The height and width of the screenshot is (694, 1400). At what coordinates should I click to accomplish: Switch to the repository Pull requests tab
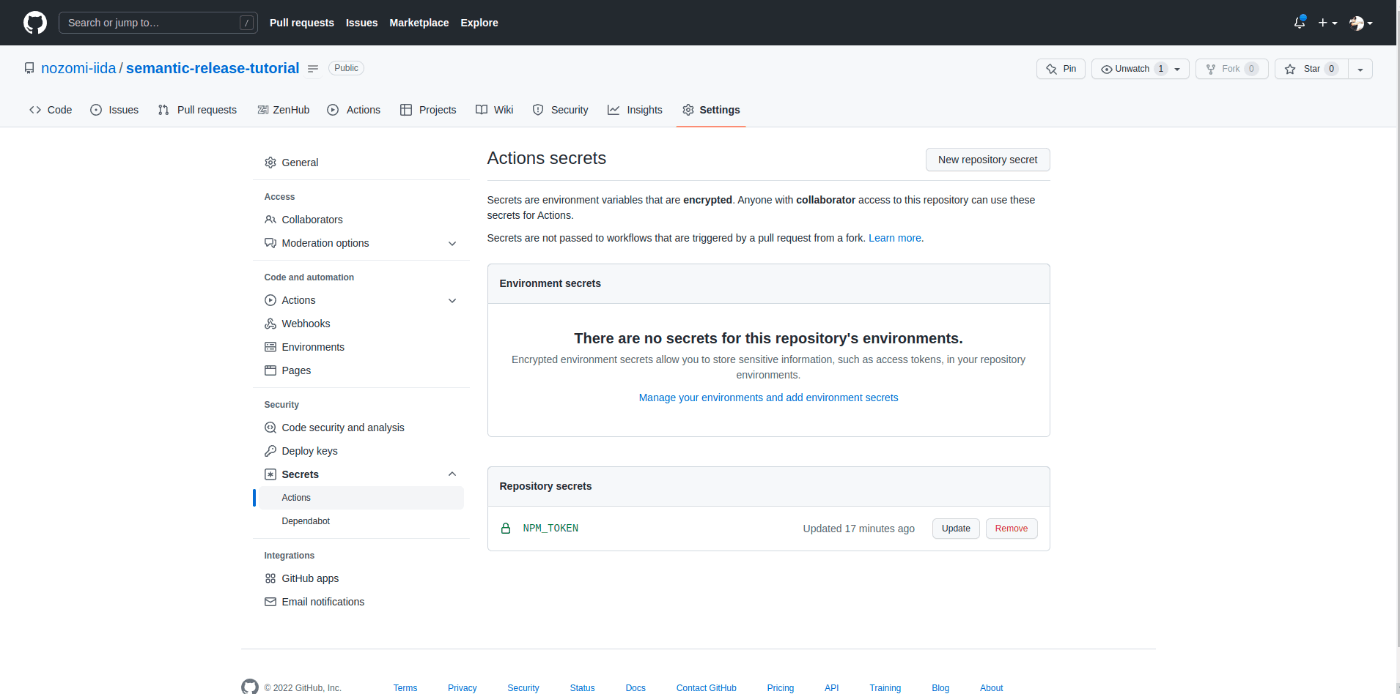point(197,110)
